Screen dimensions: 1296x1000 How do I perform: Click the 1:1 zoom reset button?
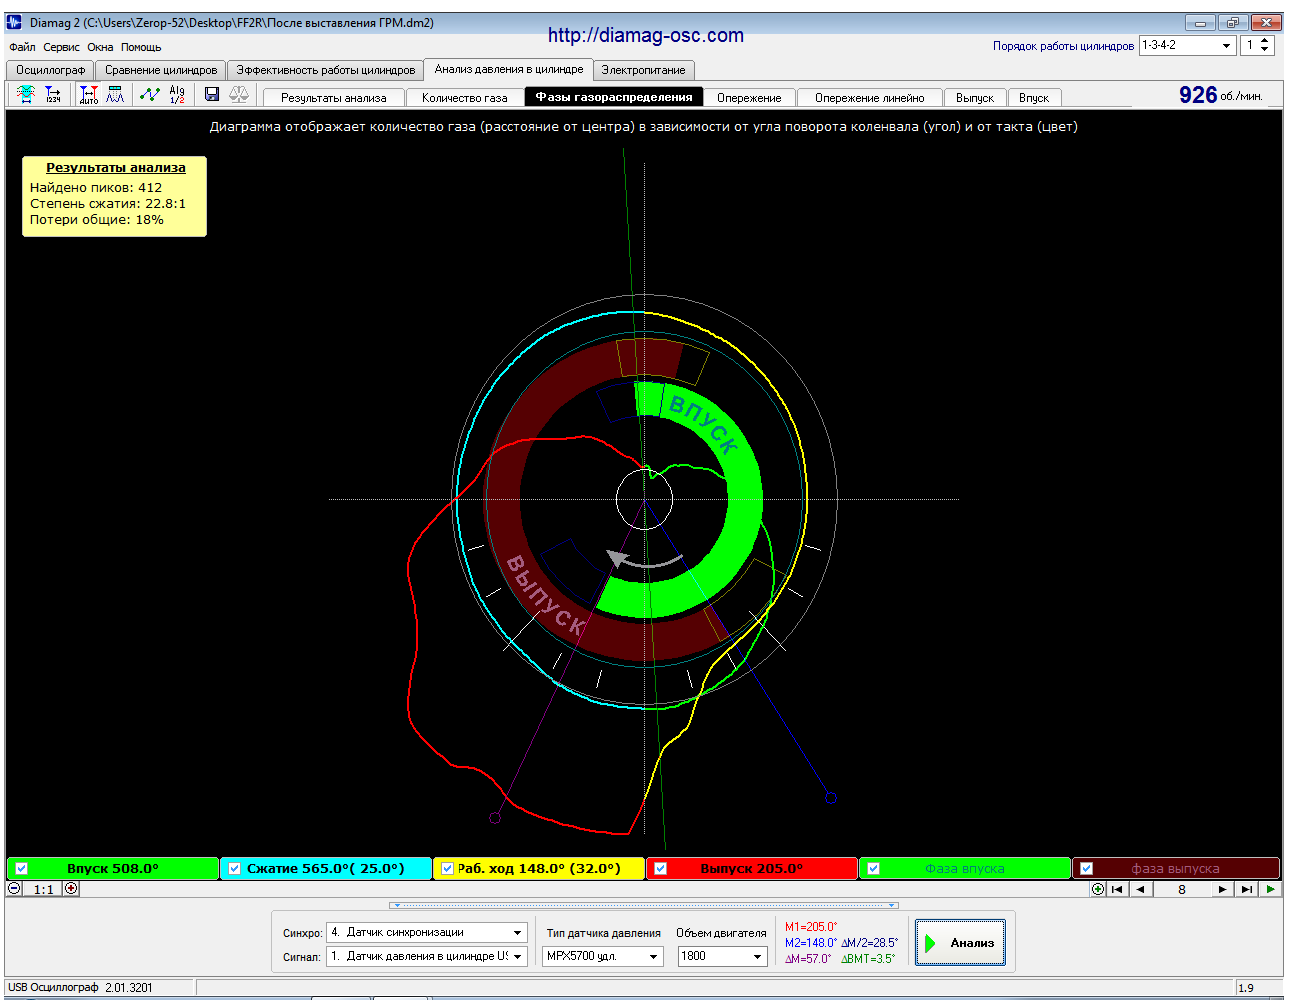click(43, 889)
